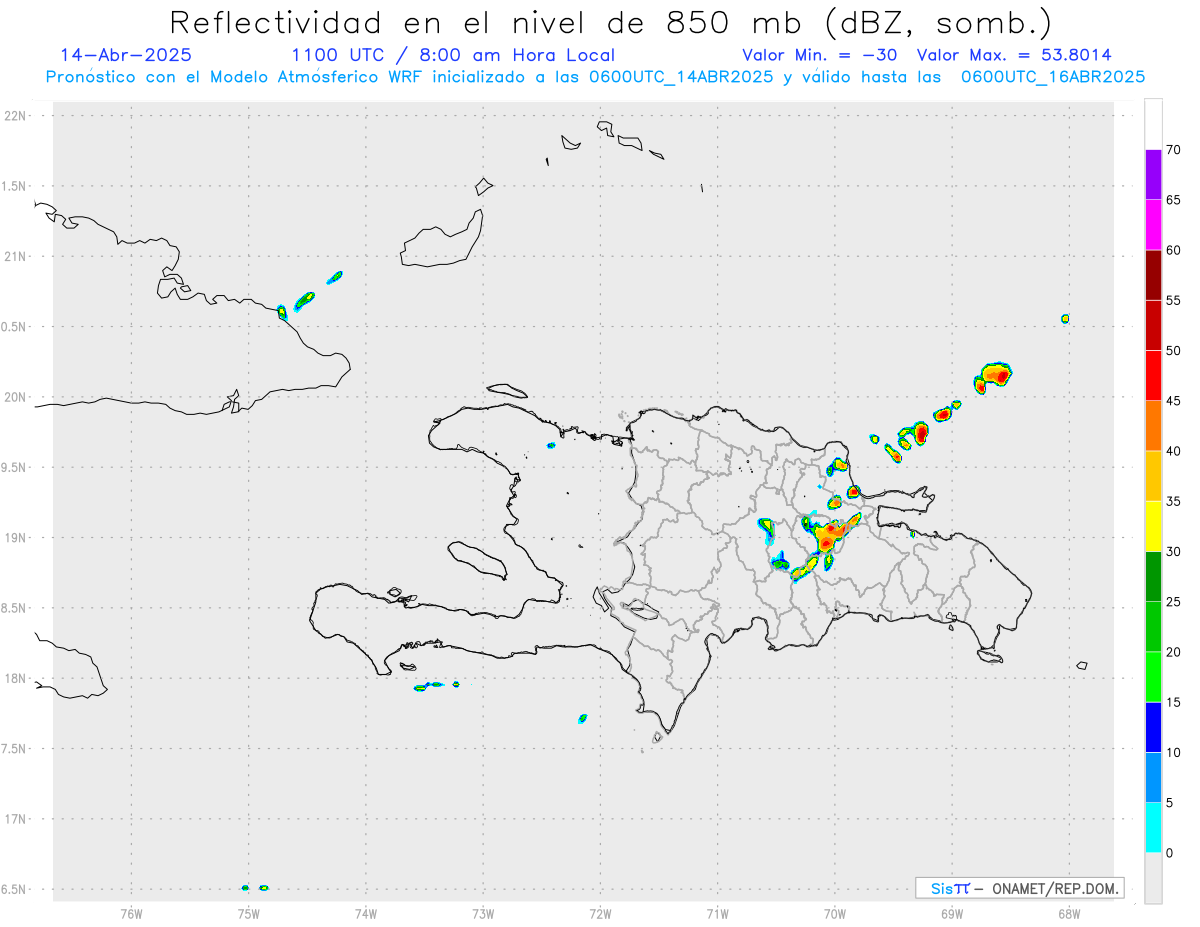1200x927 pixels.
Task: Click the 21N latitude label
Action: 17,257
